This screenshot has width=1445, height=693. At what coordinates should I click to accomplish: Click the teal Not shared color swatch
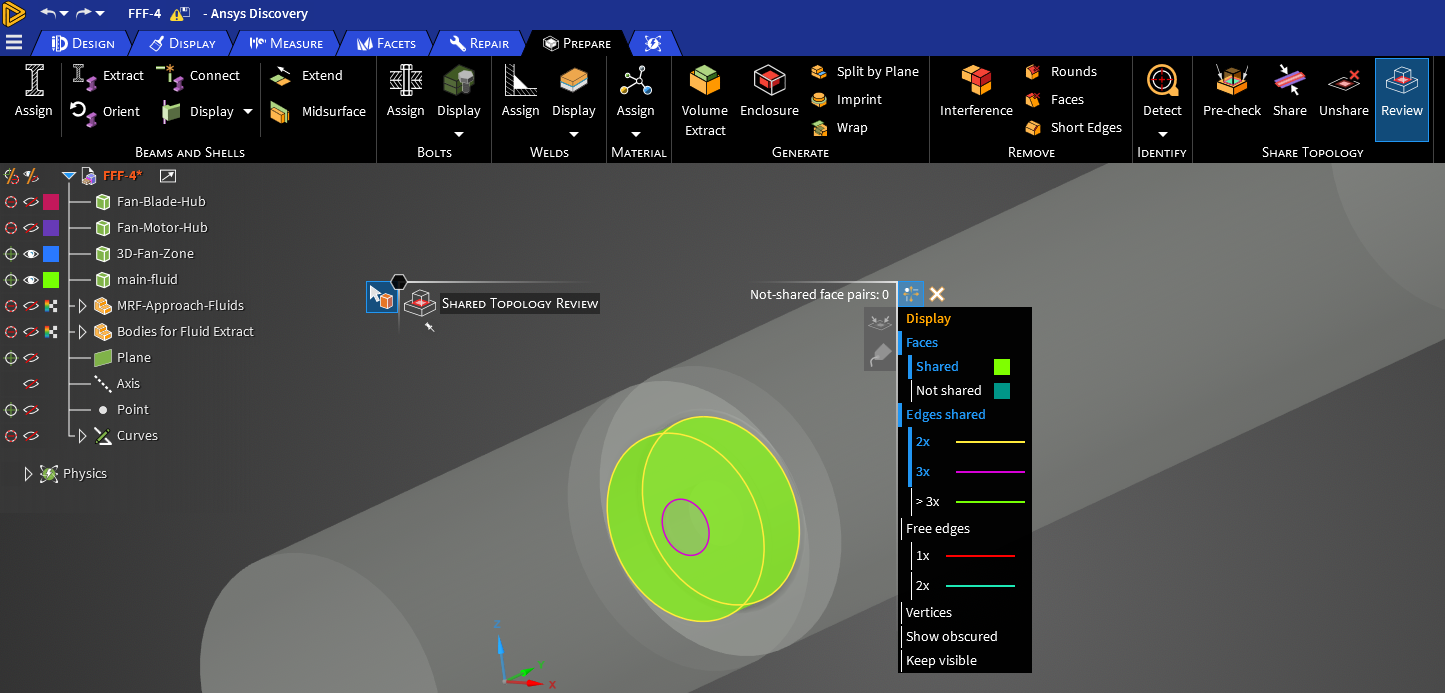click(1002, 391)
